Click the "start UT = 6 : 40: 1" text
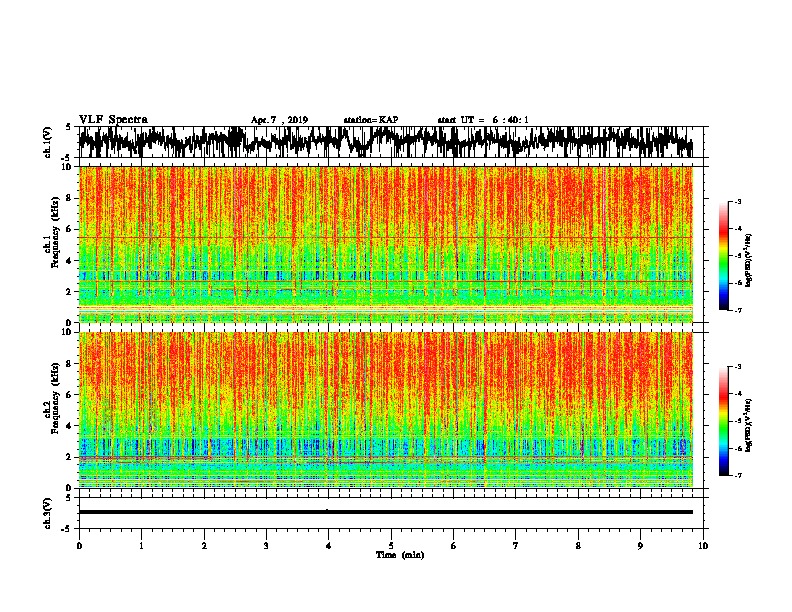 point(483,120)
